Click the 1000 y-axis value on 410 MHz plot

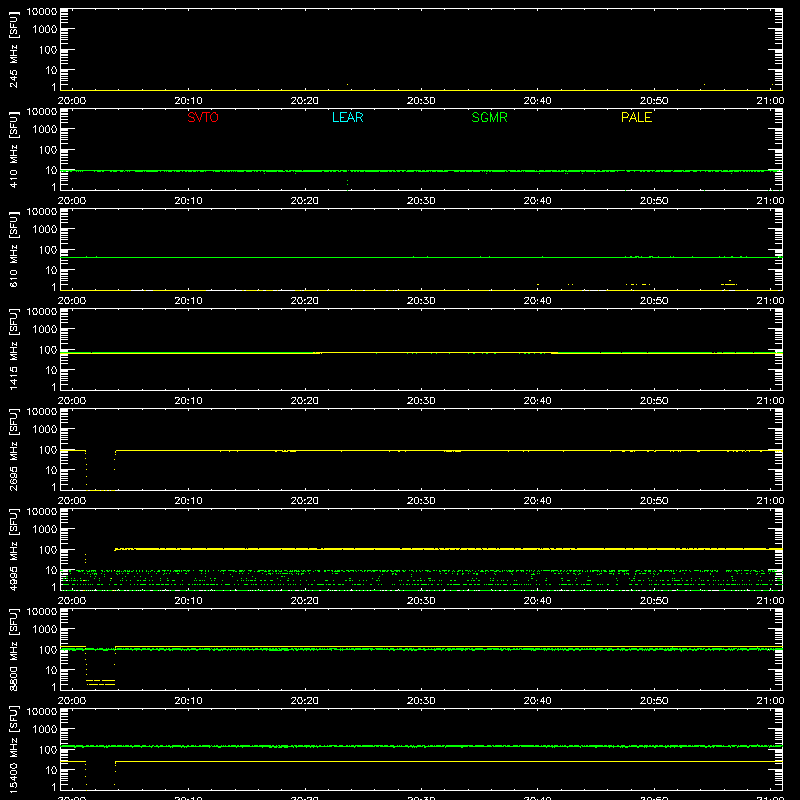[x=45, y=130]
